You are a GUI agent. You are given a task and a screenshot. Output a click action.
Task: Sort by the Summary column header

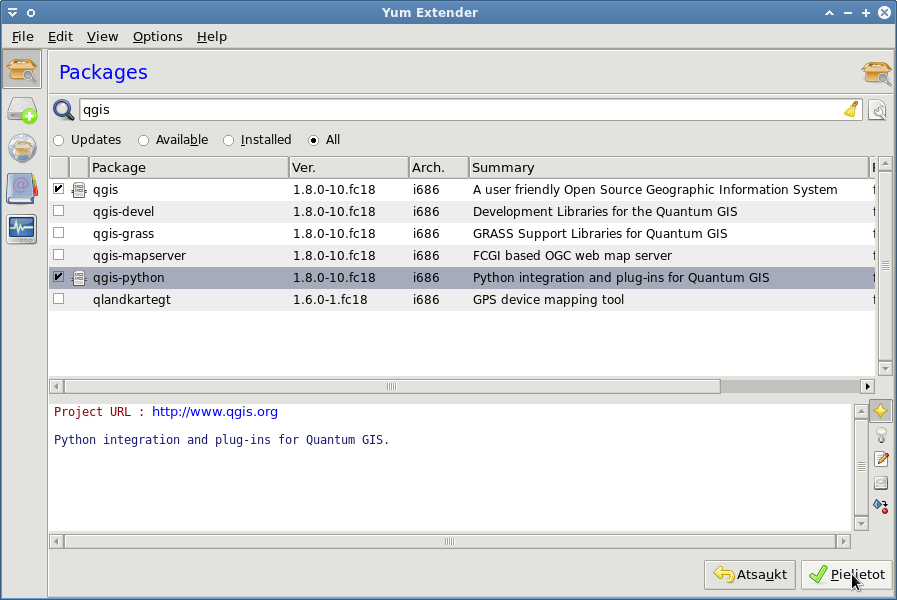point(668,168)
